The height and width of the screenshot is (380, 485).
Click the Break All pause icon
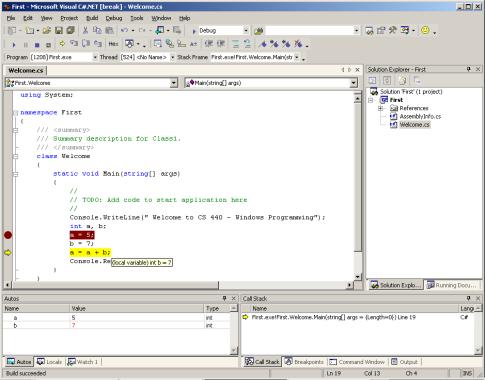click(25, 44)
